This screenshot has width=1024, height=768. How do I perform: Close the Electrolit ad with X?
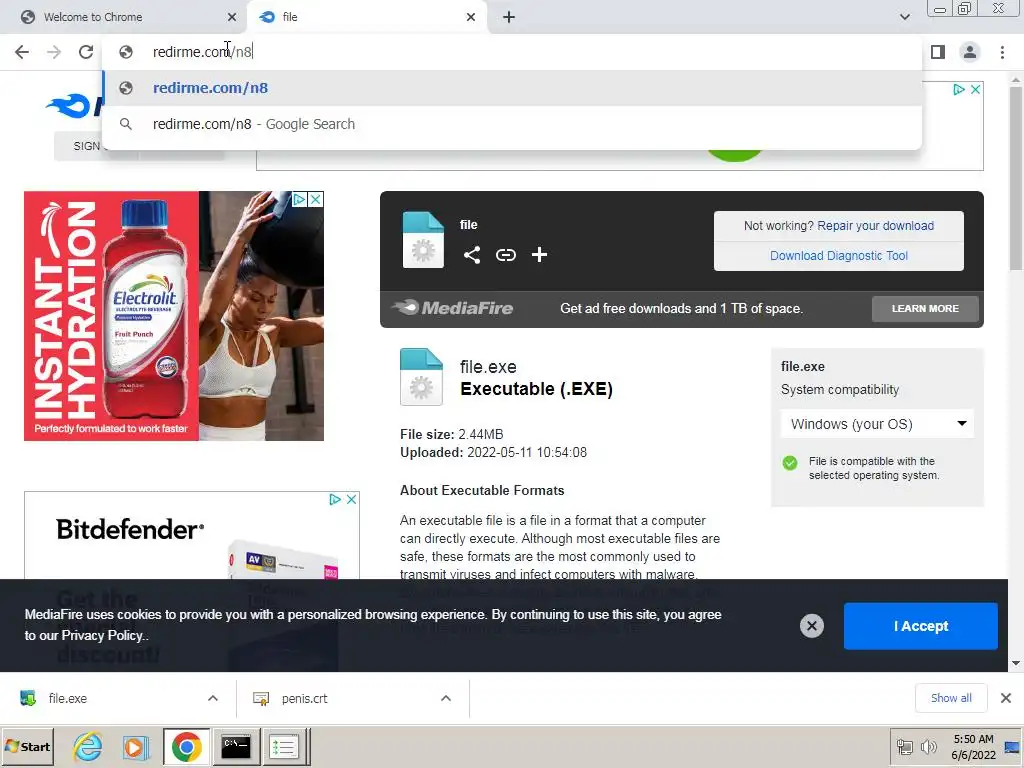(x=315, y=199)
